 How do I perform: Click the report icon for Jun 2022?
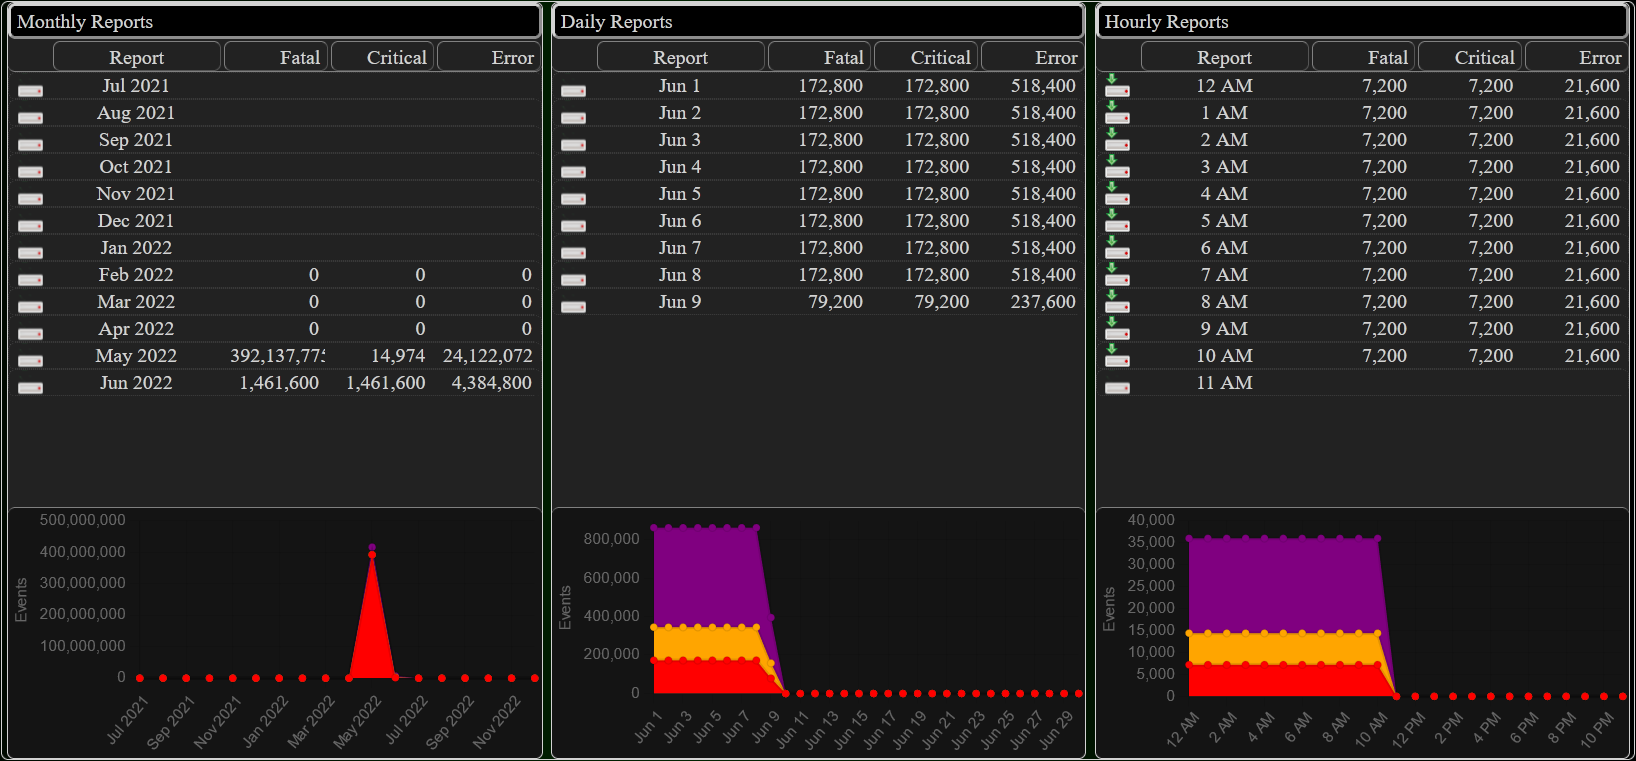point(31,388)
